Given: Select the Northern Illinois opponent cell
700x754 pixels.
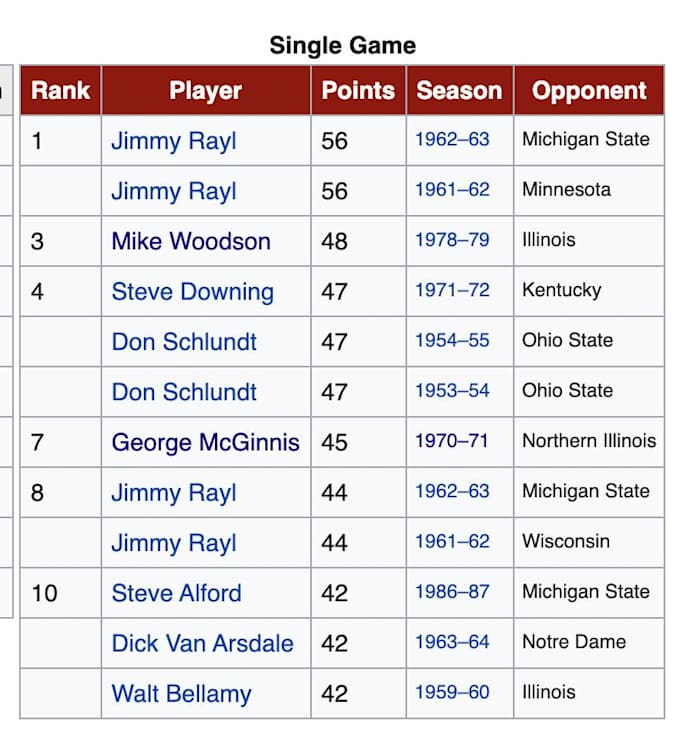Looking at the screenshot, I should (x=589, y=441).
